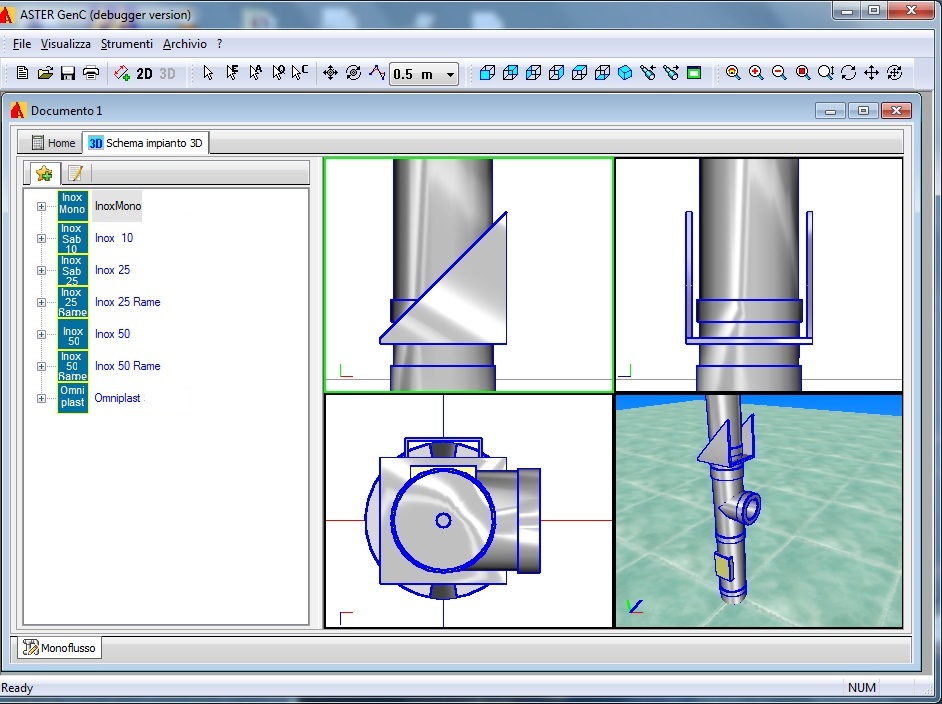Expand the Inox 25 Rame tree node
The image size is (942, 704).
click(41, 302)
